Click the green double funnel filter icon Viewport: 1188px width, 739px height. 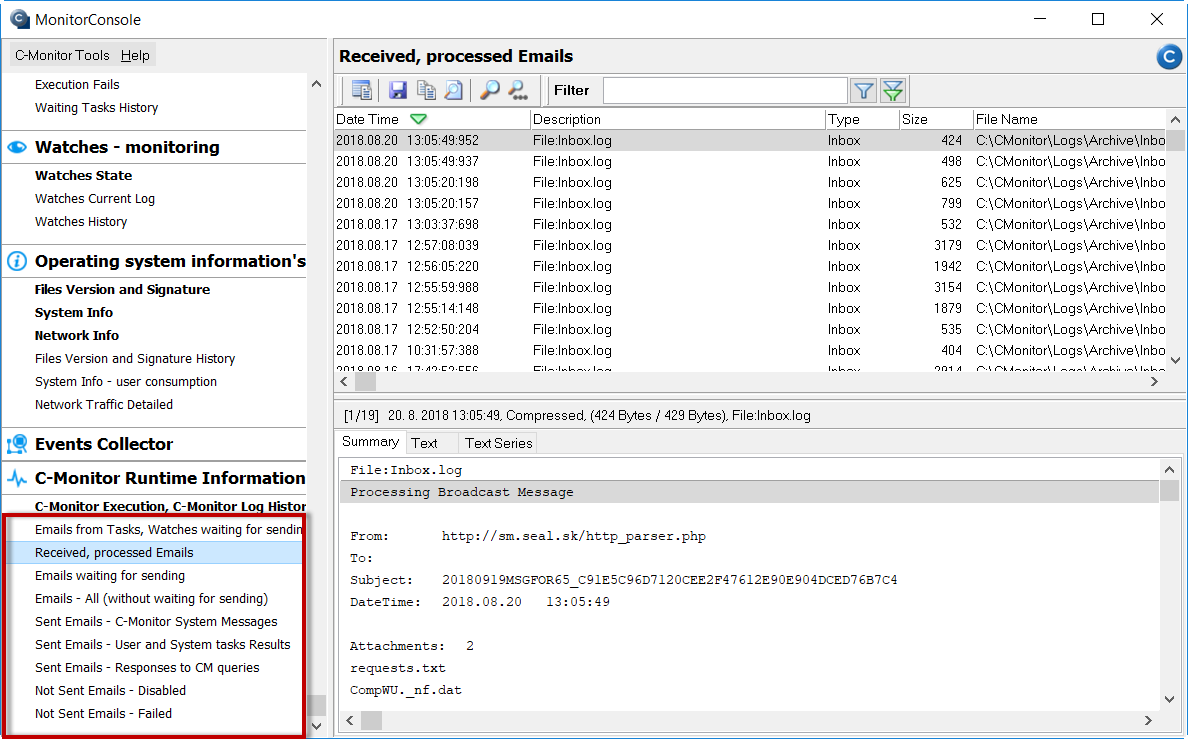tap(893, 91)
